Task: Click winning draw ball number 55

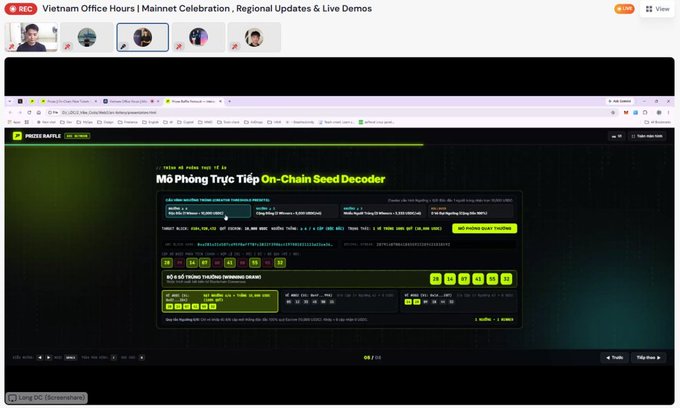Action: (x=492, y=279)
